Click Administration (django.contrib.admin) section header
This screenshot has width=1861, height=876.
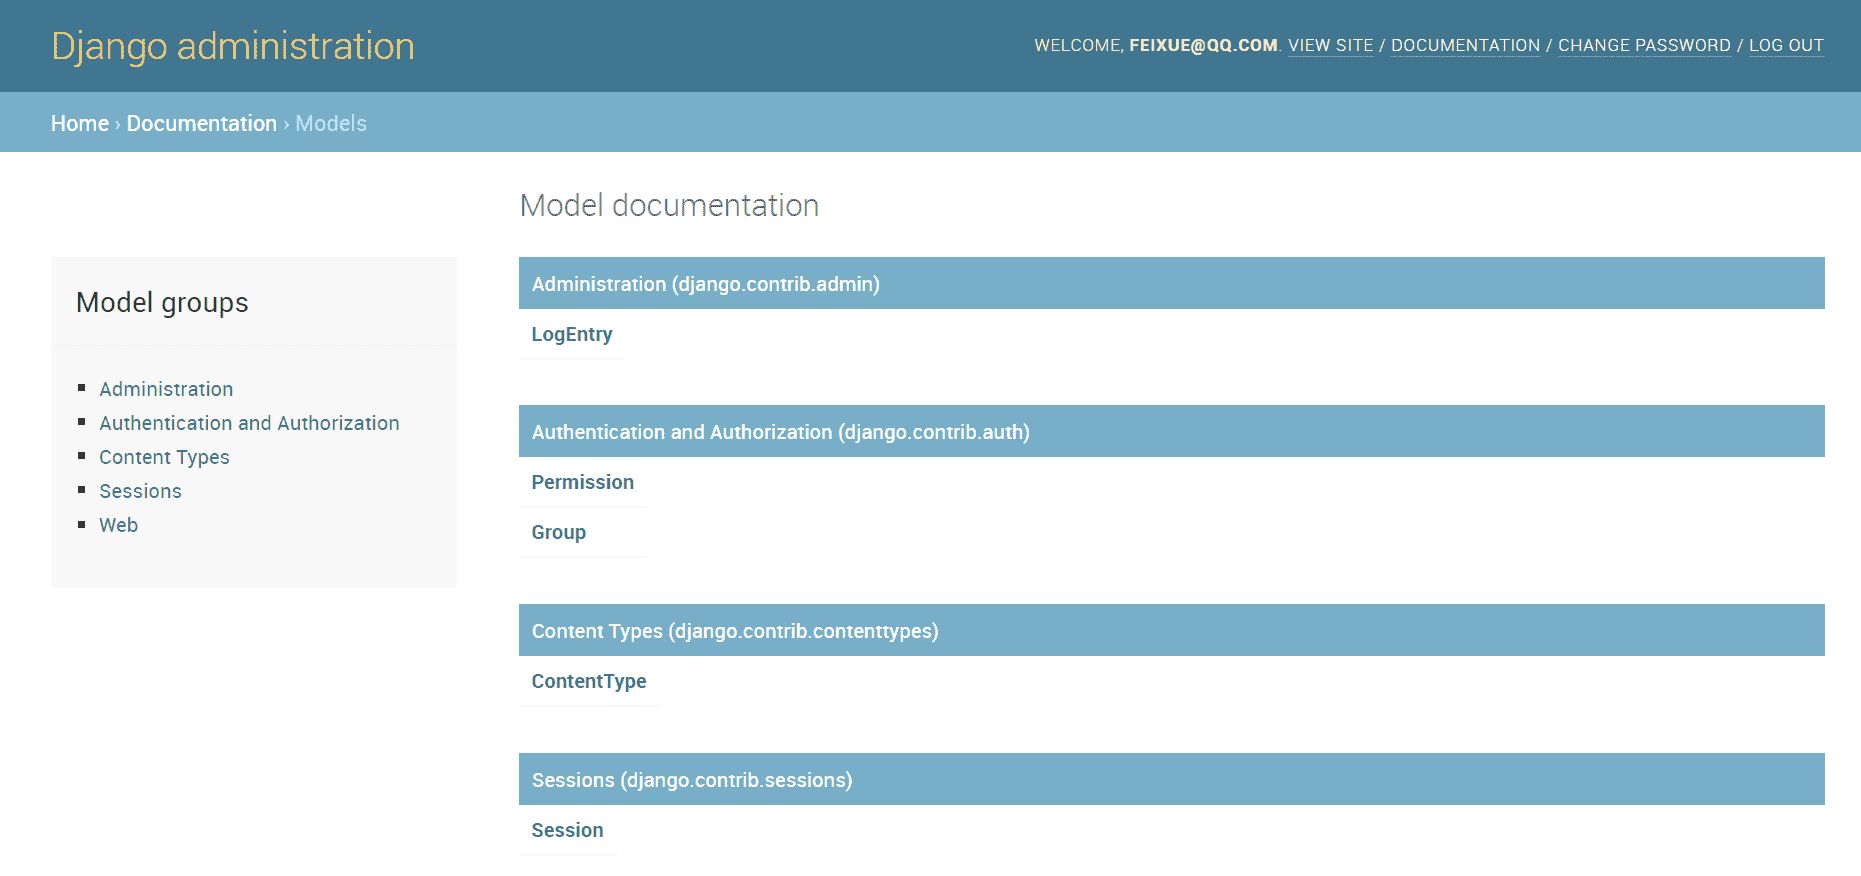(1172, 283)
